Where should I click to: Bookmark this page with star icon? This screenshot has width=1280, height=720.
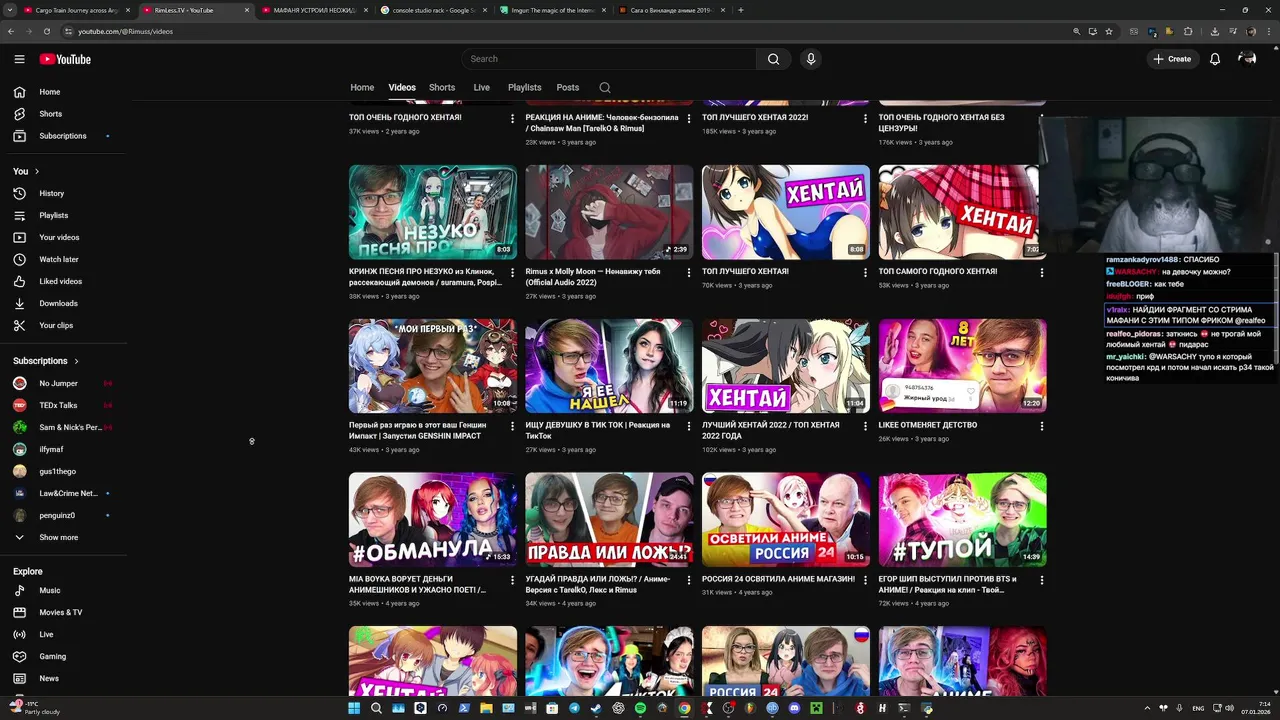[1109, 31]
